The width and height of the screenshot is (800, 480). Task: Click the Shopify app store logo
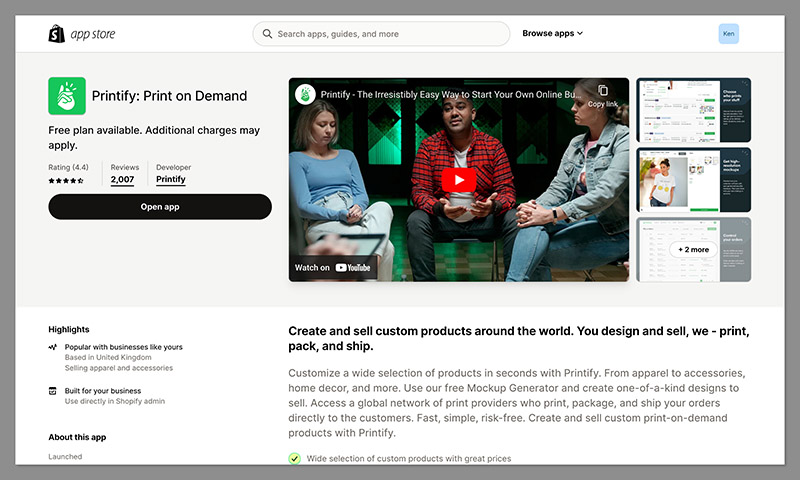(82, 34)
